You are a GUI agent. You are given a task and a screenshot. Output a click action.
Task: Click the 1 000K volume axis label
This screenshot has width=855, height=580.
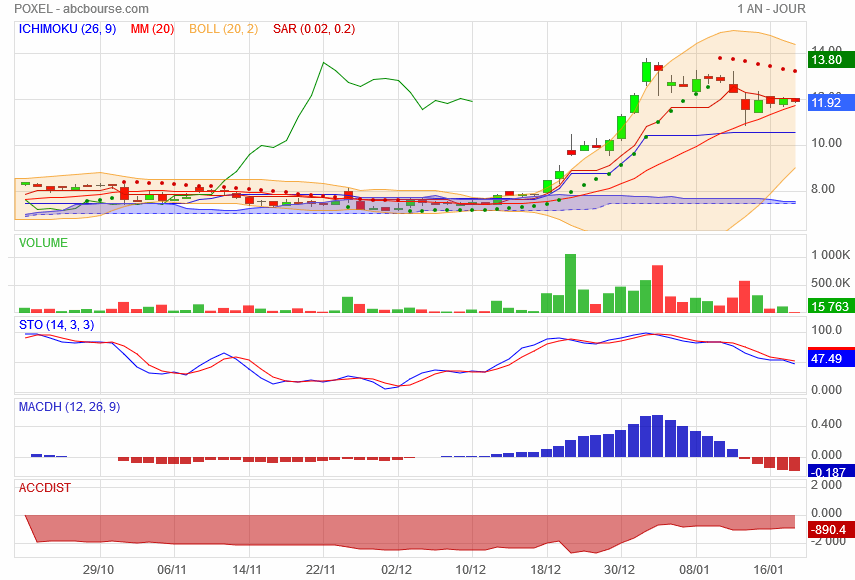tap(830, 255)
